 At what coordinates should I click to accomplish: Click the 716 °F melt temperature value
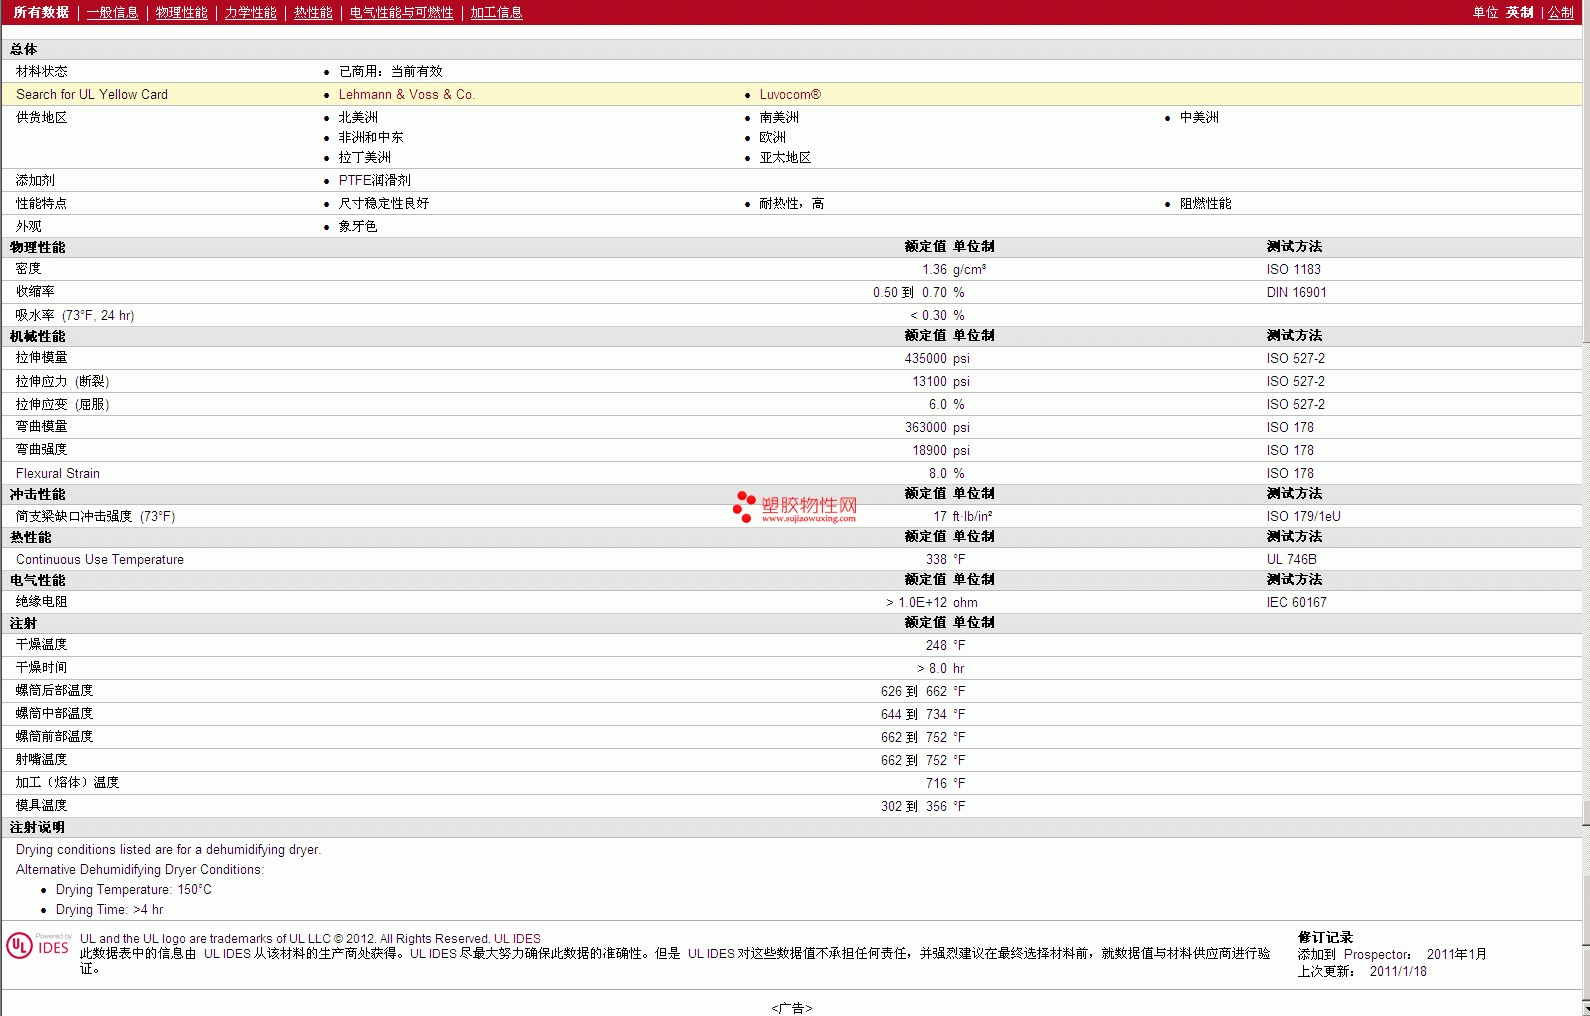coord(945,783)
